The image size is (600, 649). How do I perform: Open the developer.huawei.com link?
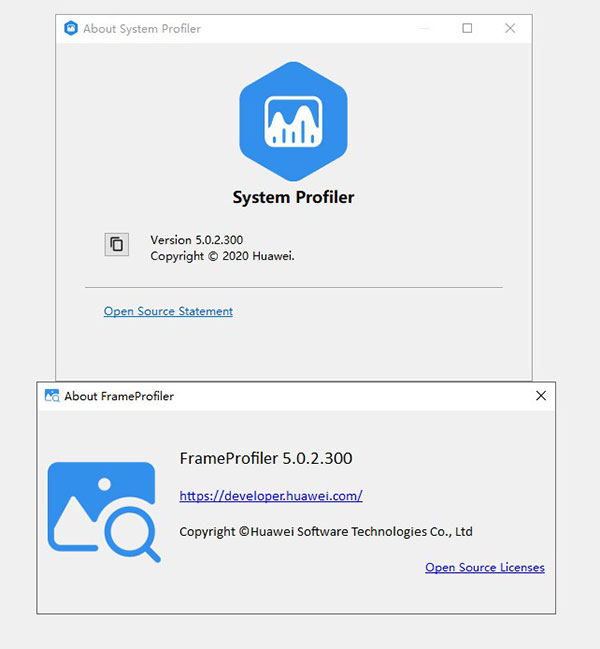point(271,495)
